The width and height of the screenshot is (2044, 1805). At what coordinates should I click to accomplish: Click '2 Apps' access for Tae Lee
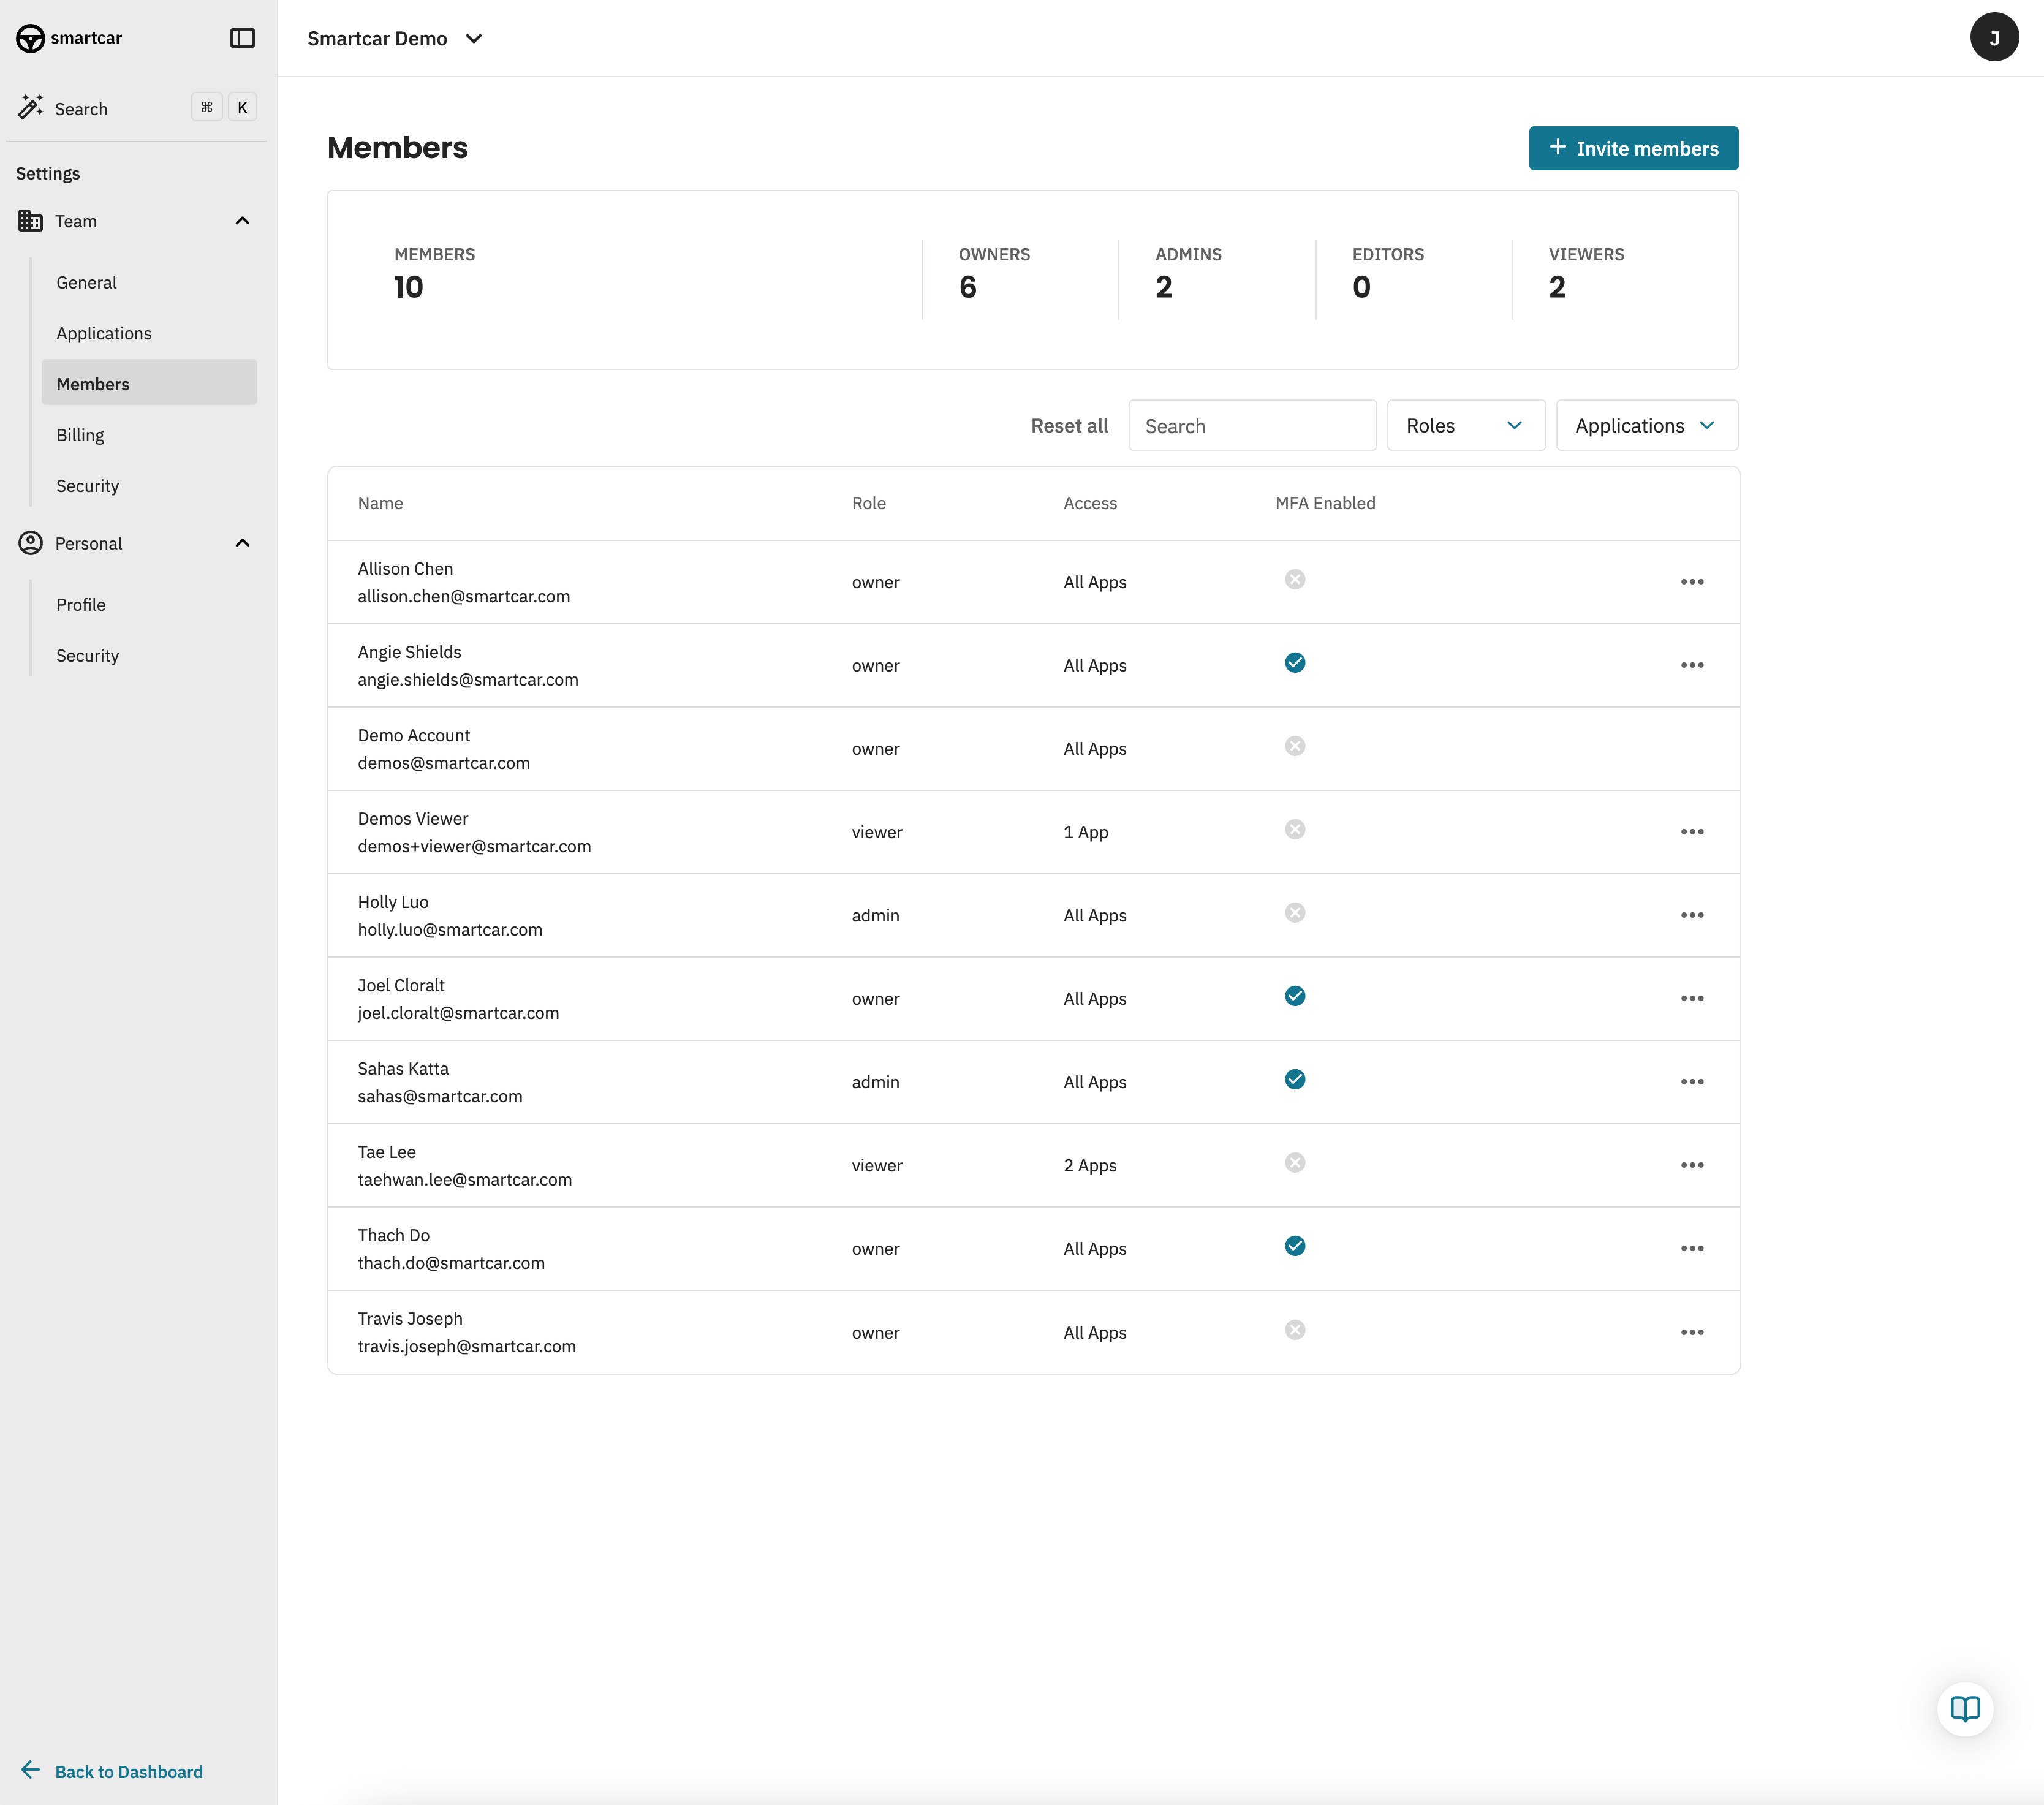click(1090, 1165)
